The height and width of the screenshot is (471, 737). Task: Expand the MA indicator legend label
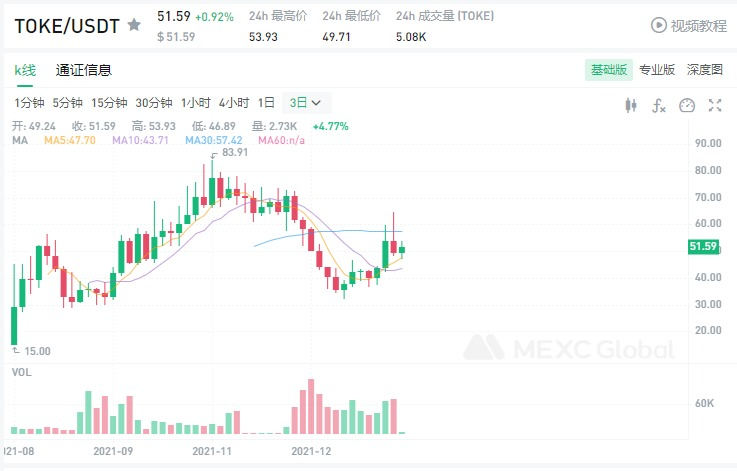click(19, 141)
